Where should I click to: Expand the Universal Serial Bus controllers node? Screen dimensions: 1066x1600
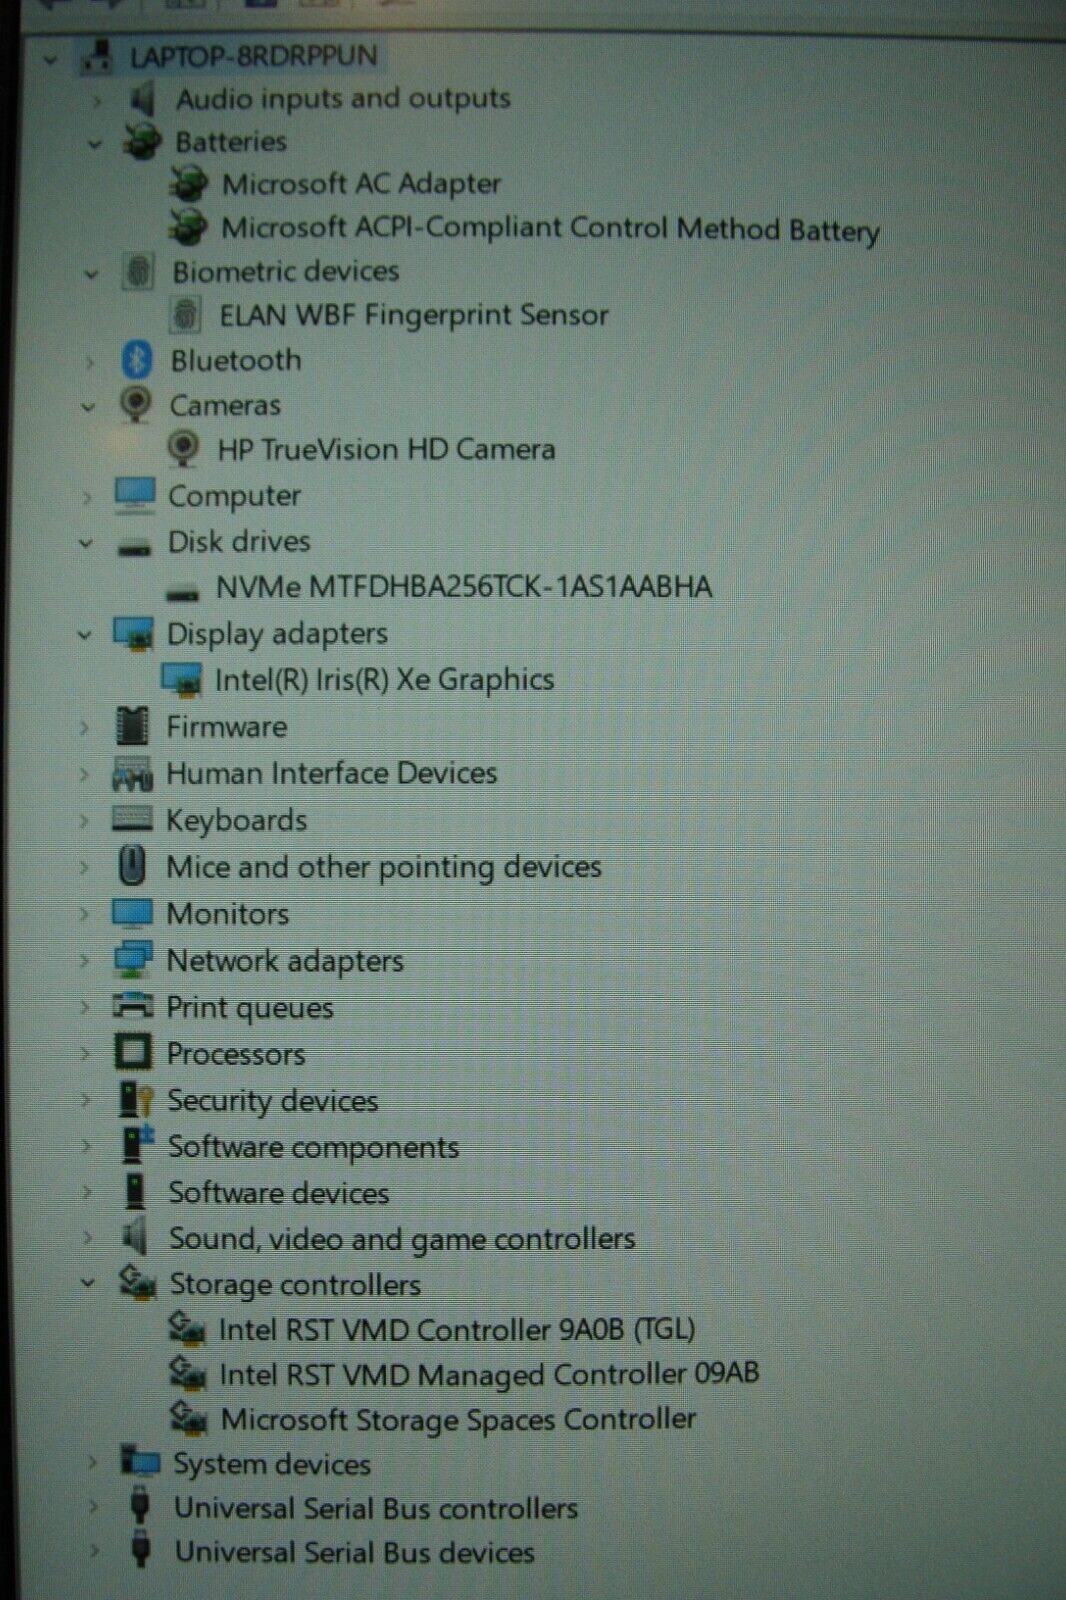93,1508
